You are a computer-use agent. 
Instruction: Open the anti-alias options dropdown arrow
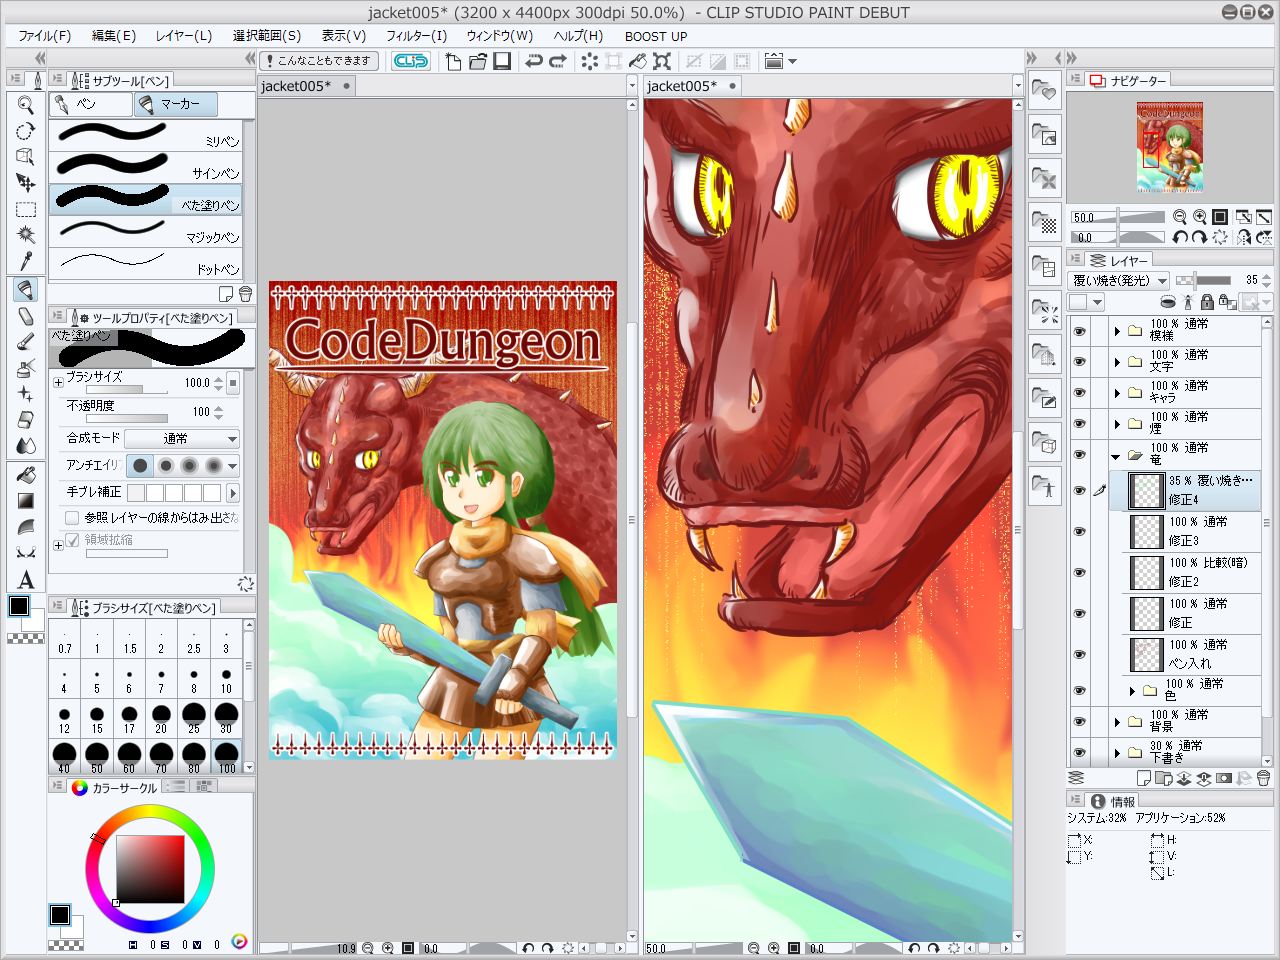click(233, 466)
